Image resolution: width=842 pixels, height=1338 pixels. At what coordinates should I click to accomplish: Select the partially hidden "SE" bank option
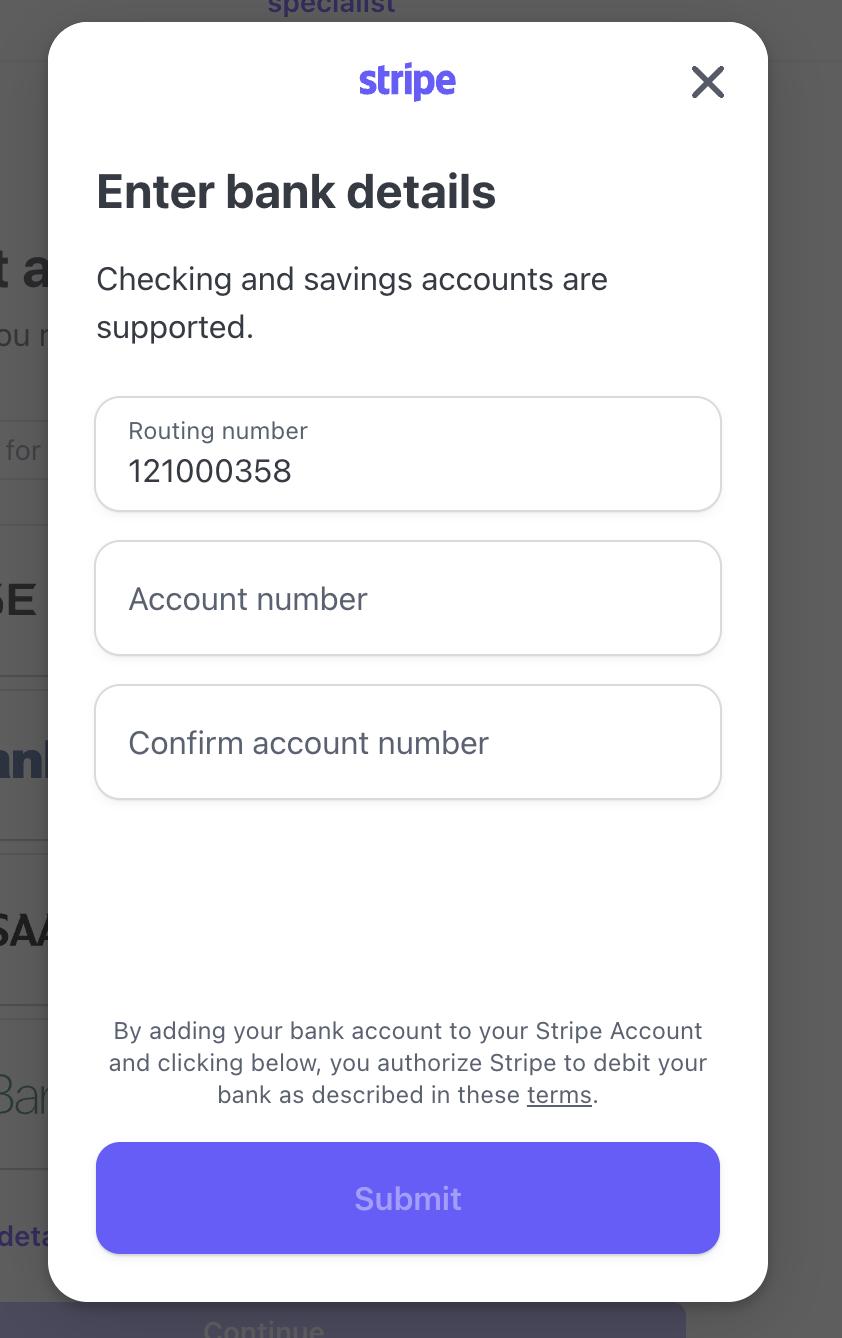click(20, 600)
